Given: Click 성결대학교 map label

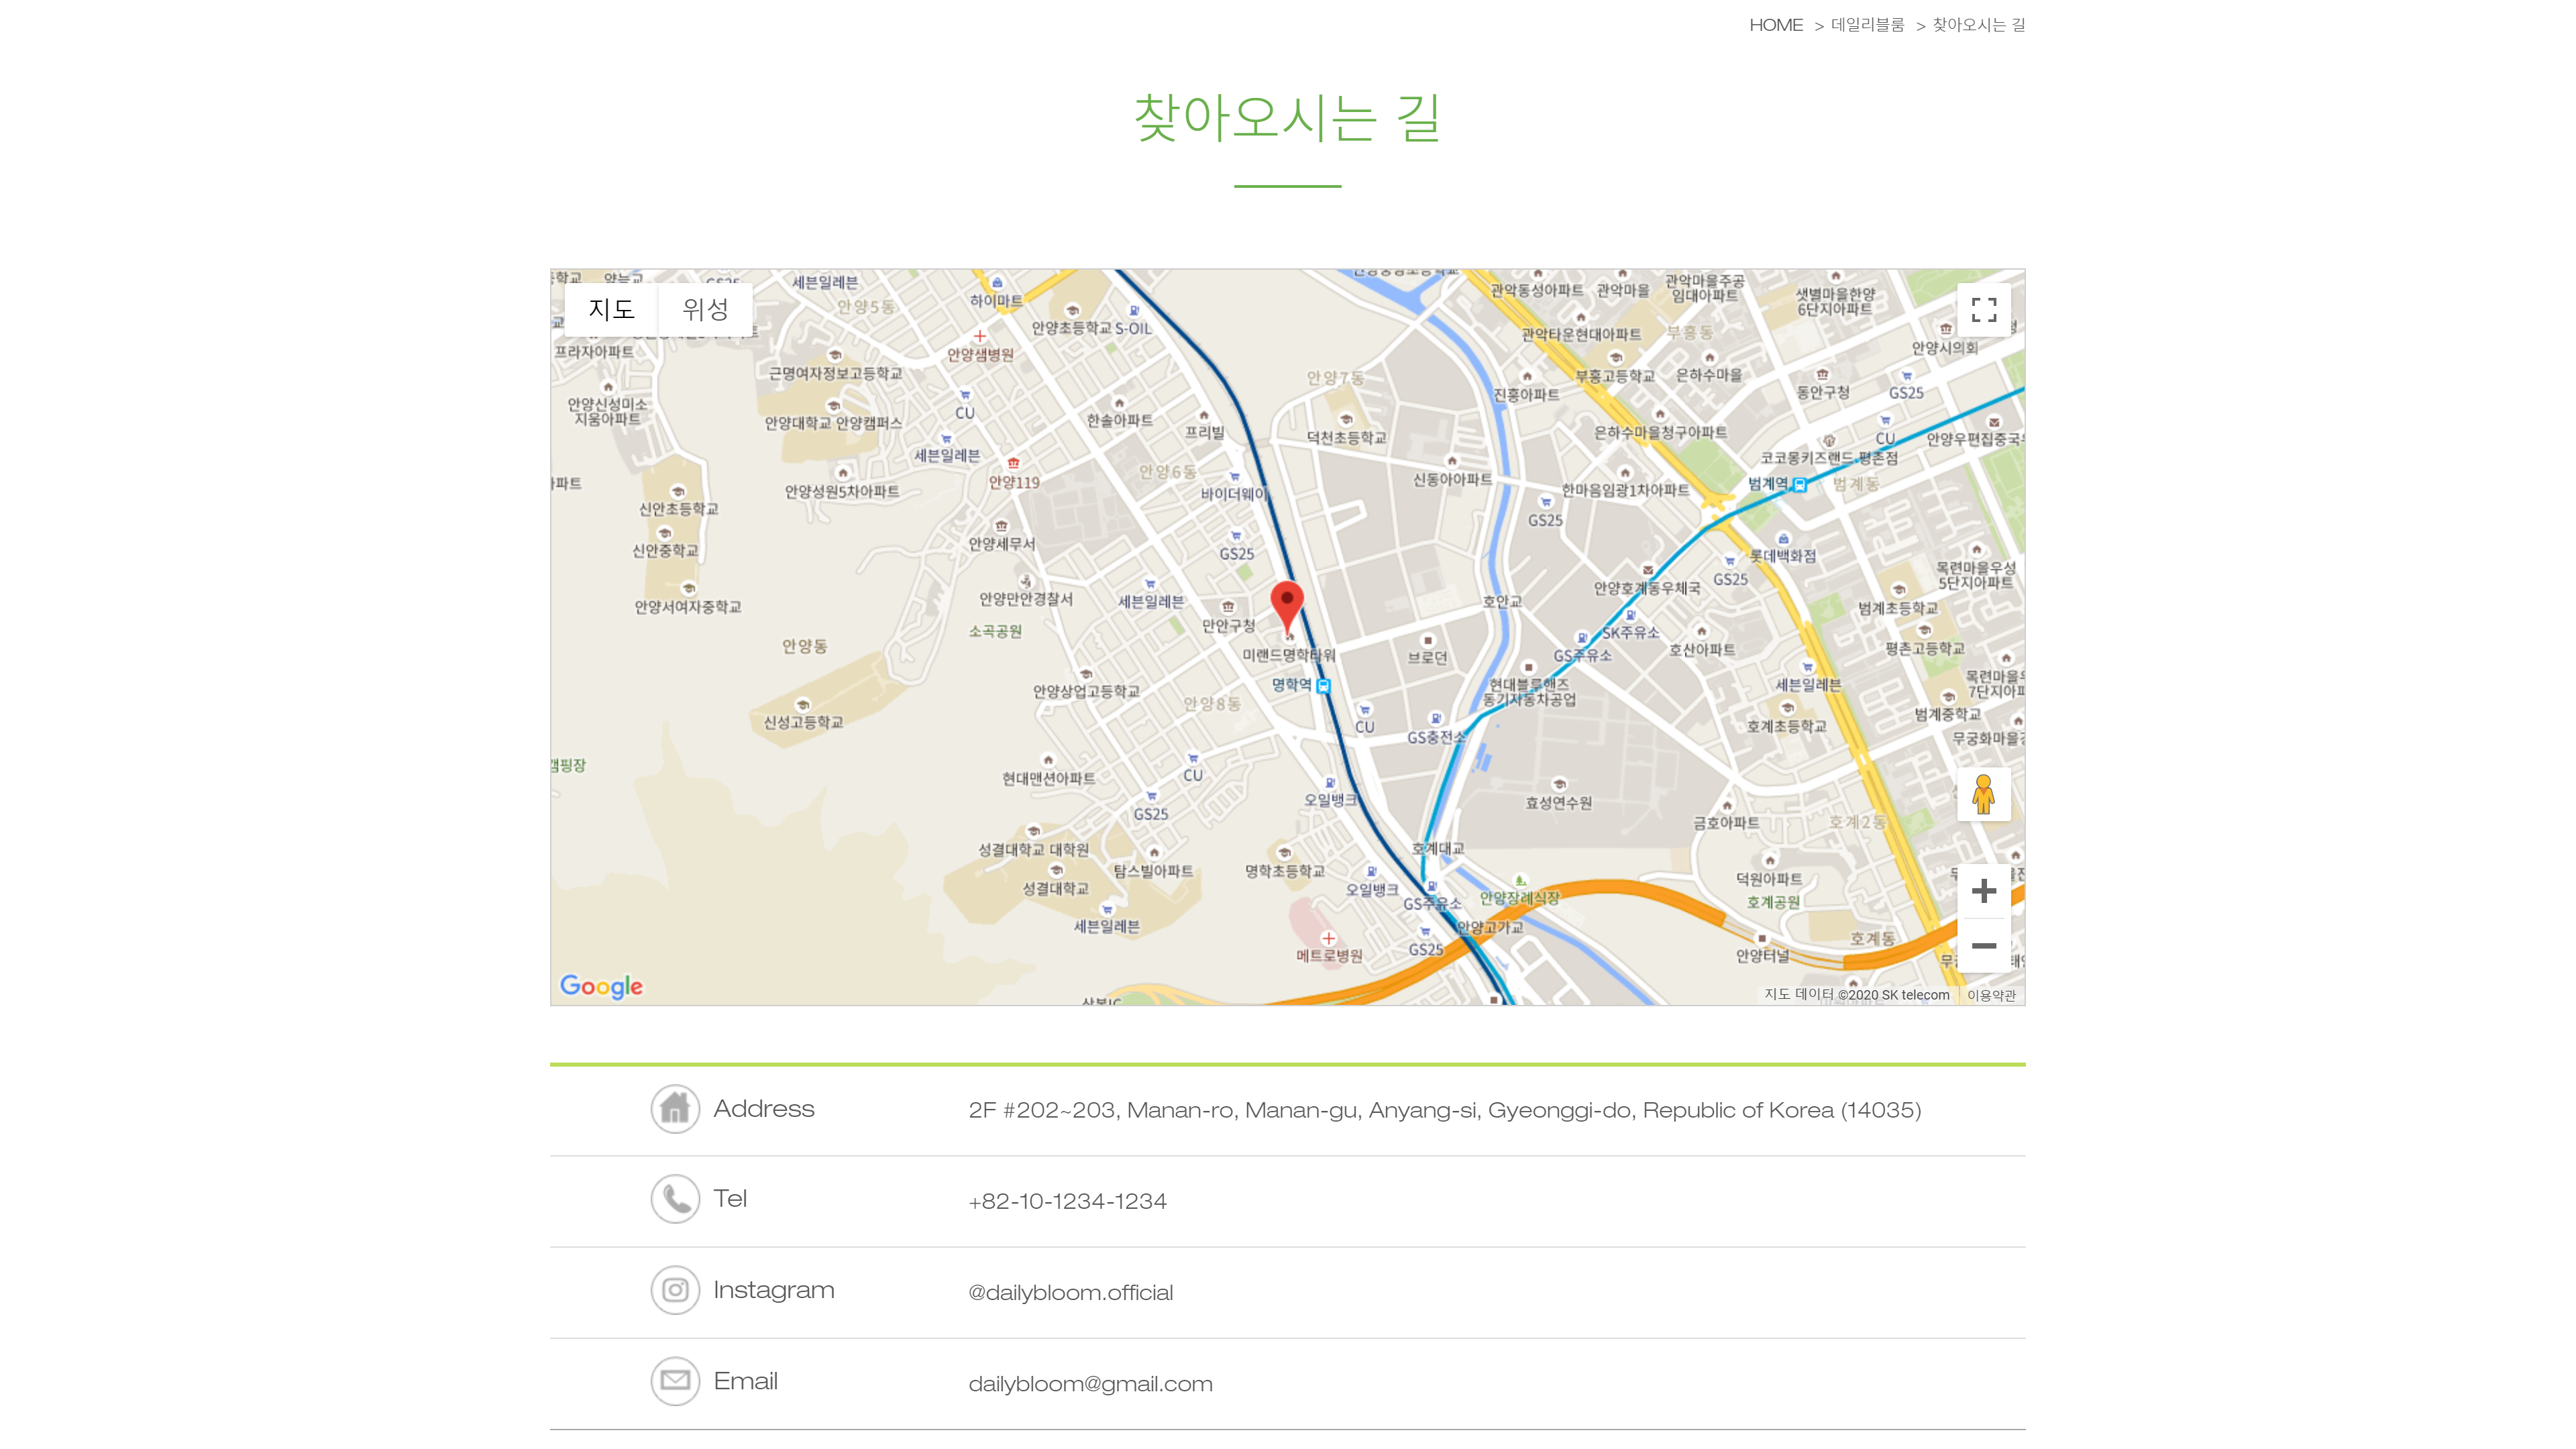Looking at the screenshot, I should tap(1056, 888).
